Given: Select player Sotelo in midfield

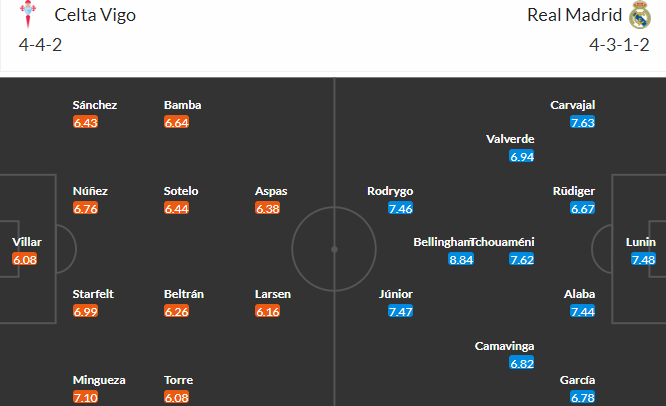Looking at the screenshot, I should [x=181, y=191].
